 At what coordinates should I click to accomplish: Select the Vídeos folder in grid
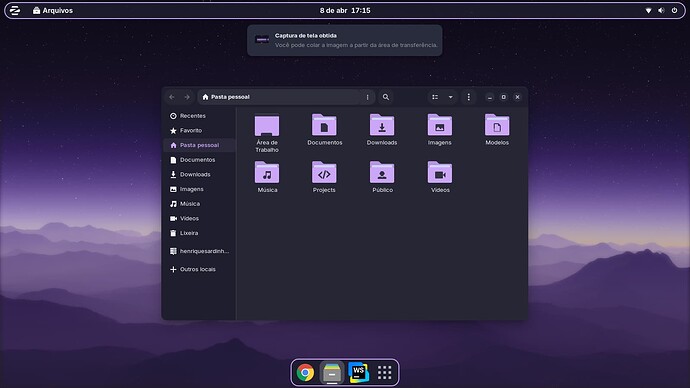coord(440,173)
